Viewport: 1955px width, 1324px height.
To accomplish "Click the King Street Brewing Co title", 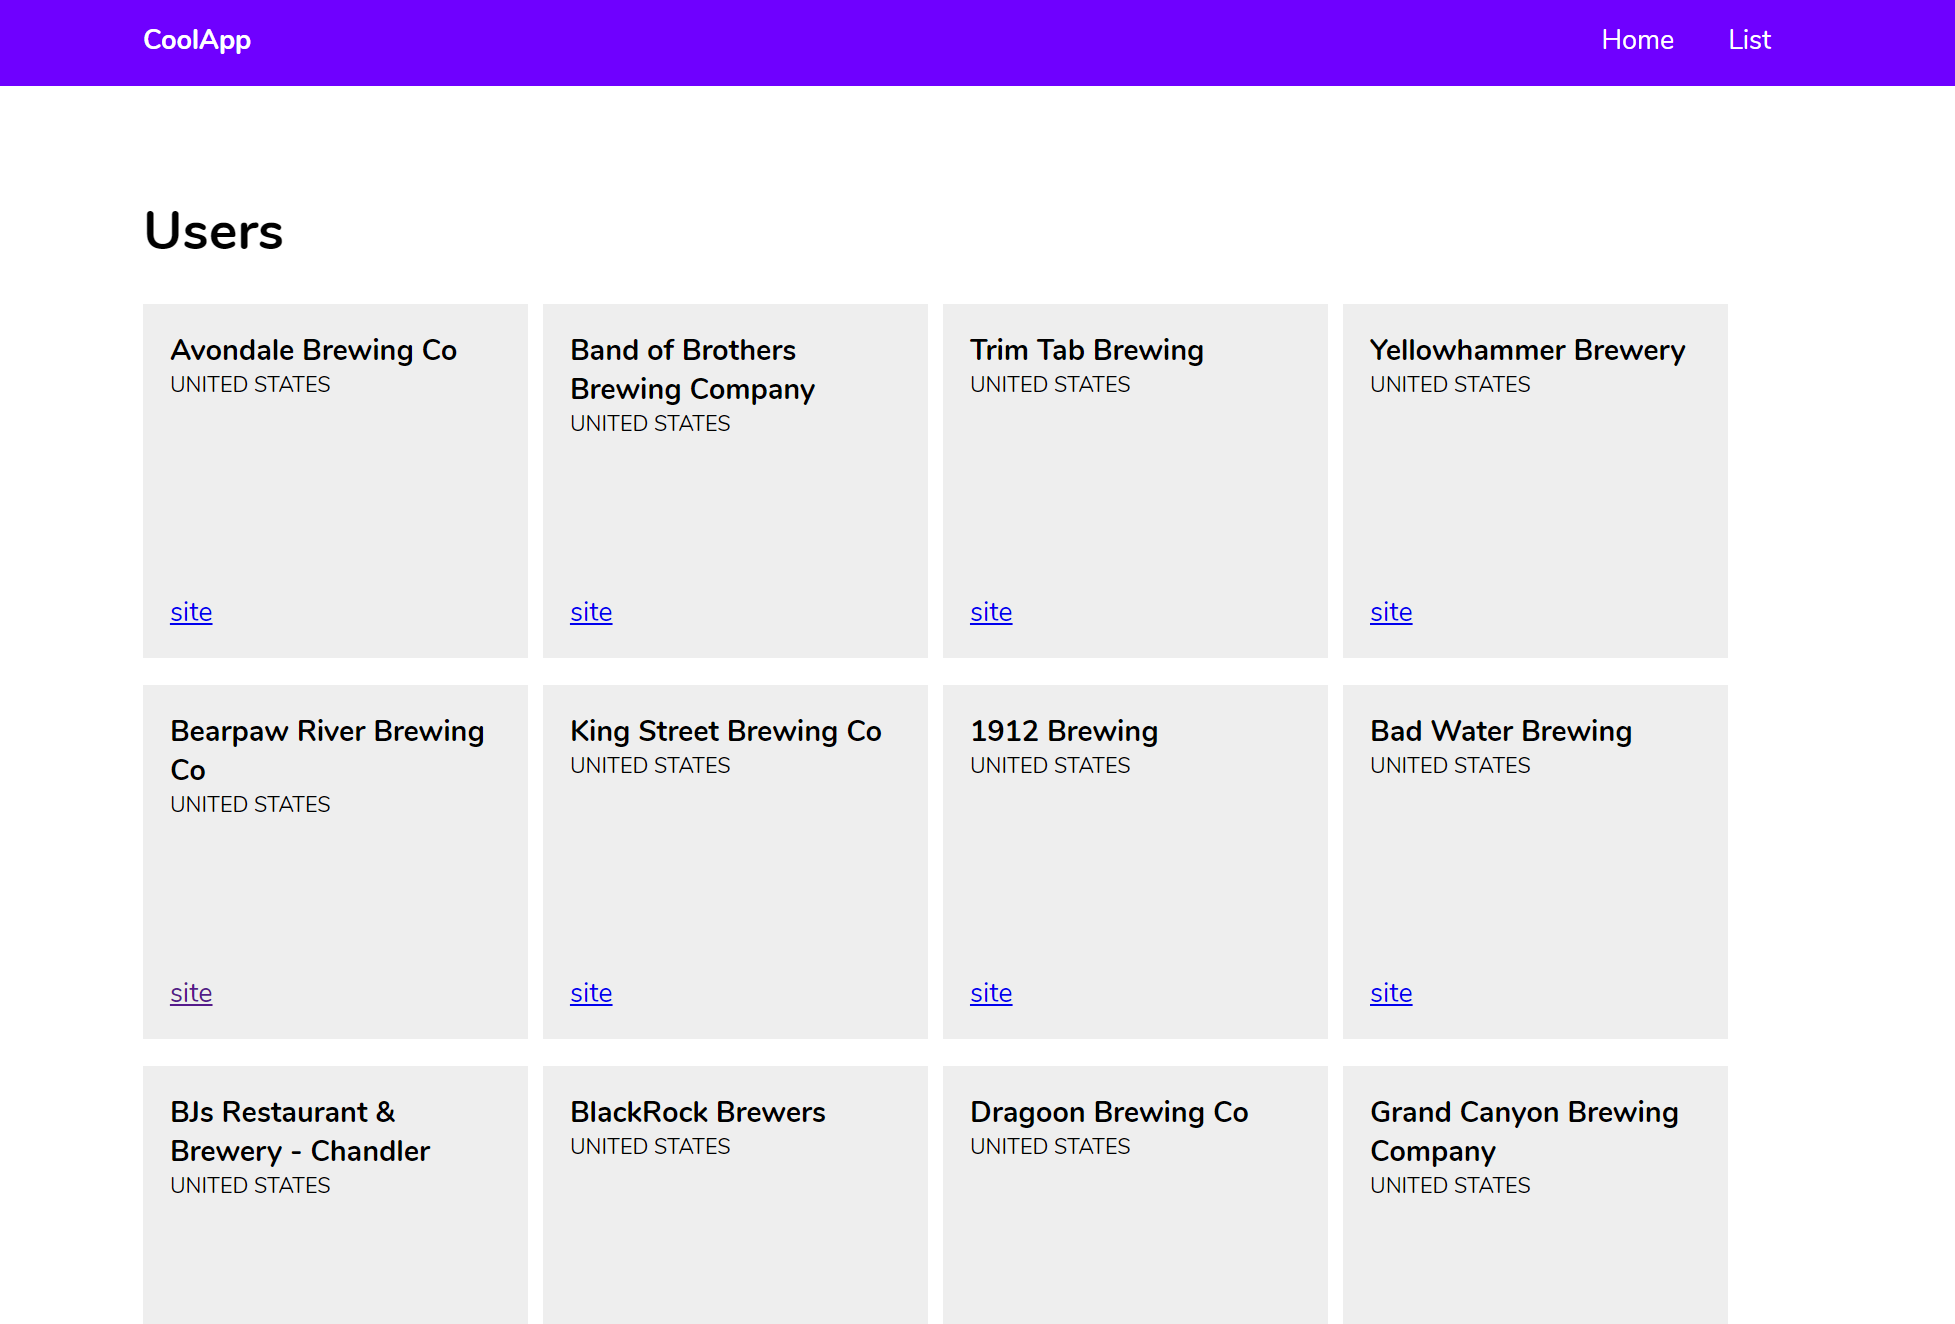I will (726, 731).
